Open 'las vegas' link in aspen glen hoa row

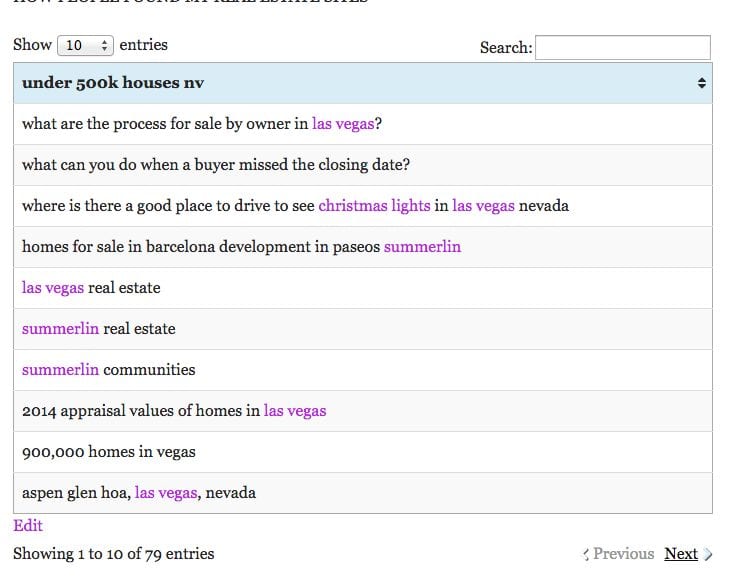(x=166, y=493)
